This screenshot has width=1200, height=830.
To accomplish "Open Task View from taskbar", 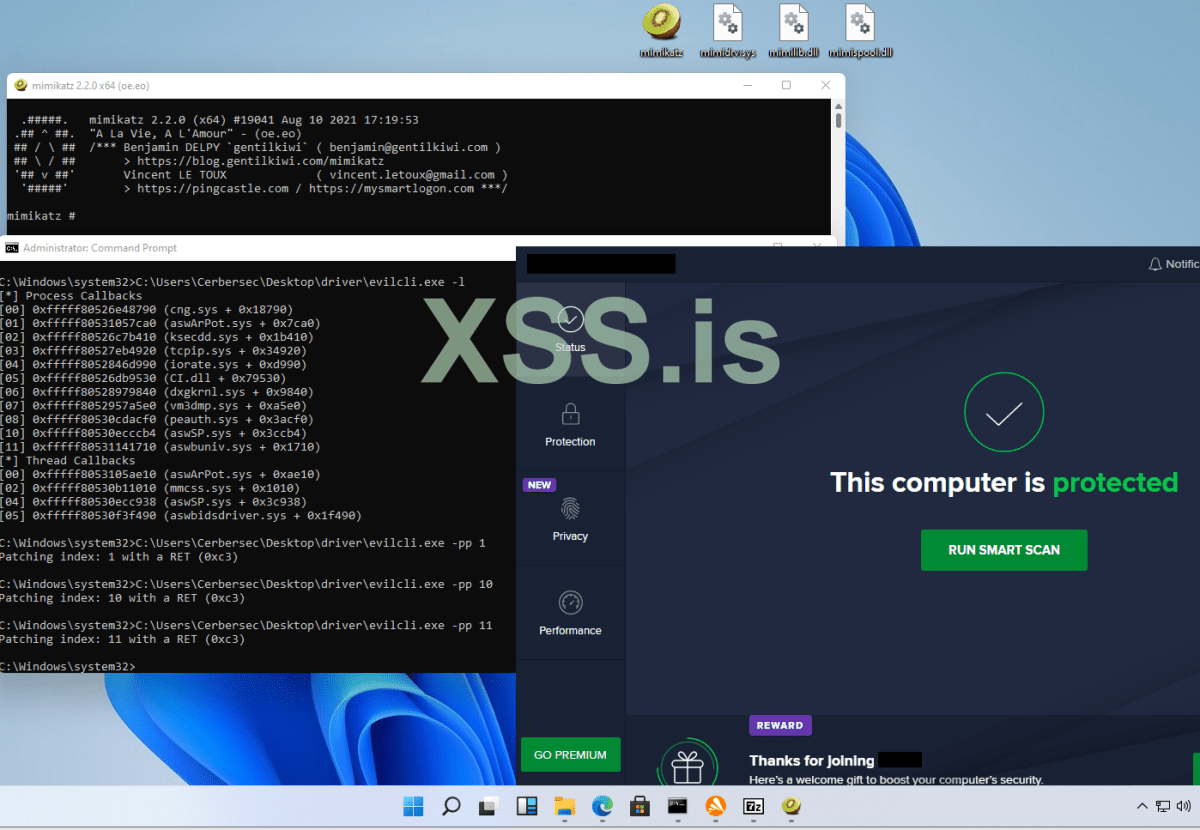I will click(x=488, y=806).
